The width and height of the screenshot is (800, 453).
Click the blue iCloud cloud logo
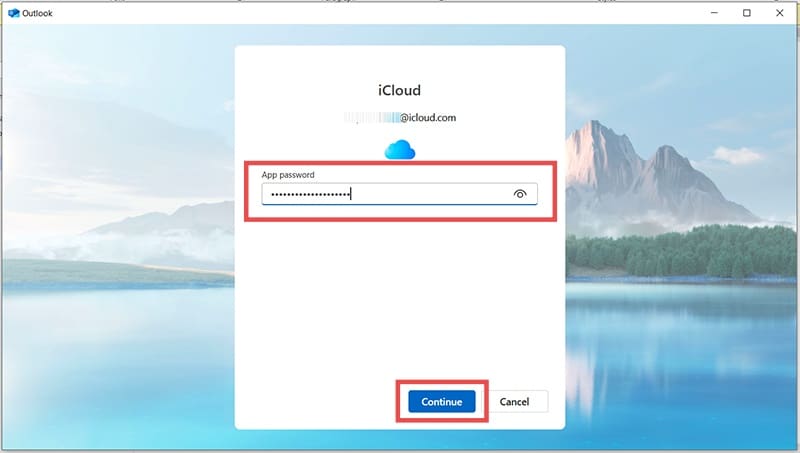(x=399, y=150)
